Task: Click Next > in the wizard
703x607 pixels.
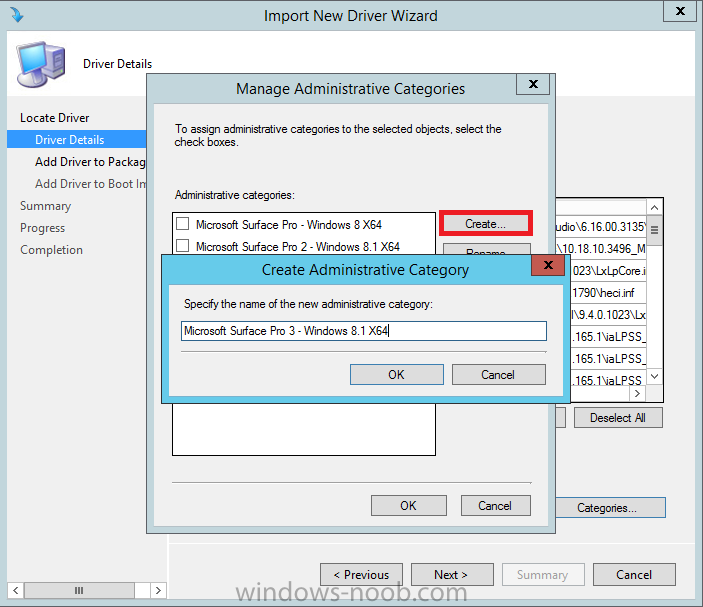Action: pos(452,574)
